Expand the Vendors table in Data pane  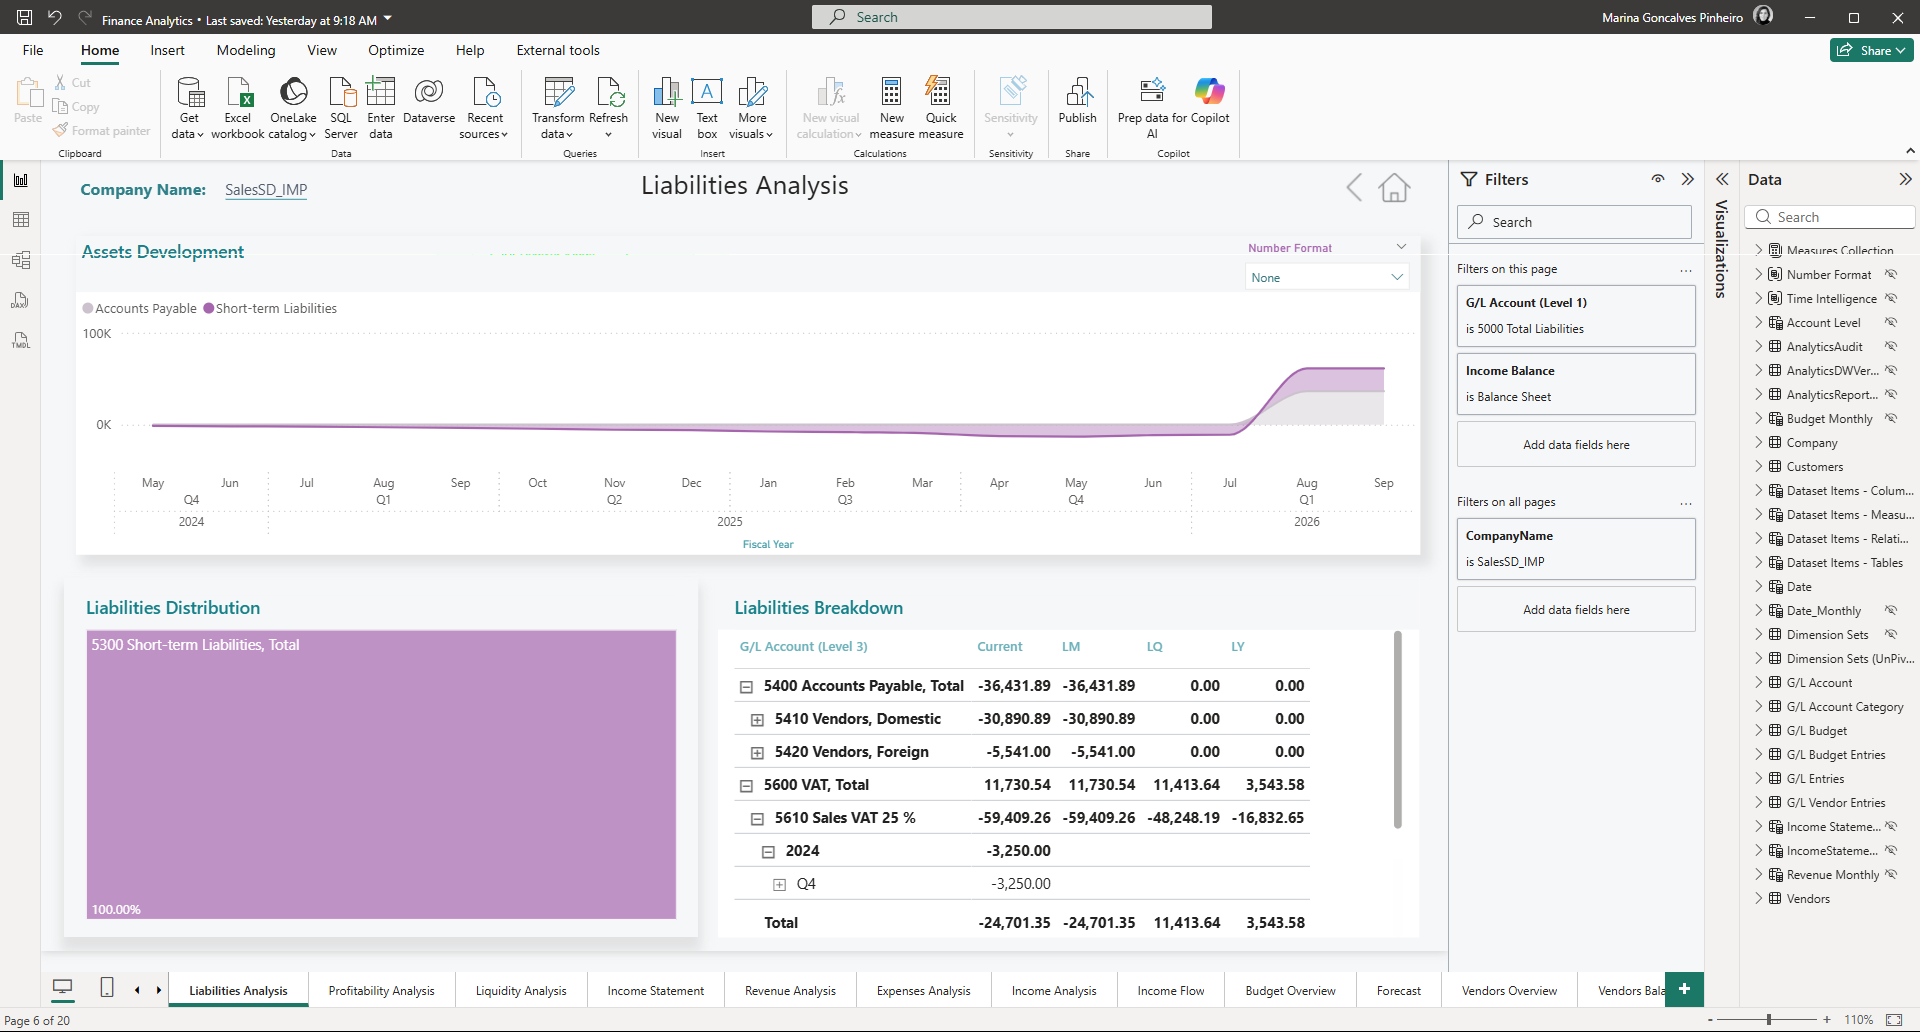(1759, 899)
